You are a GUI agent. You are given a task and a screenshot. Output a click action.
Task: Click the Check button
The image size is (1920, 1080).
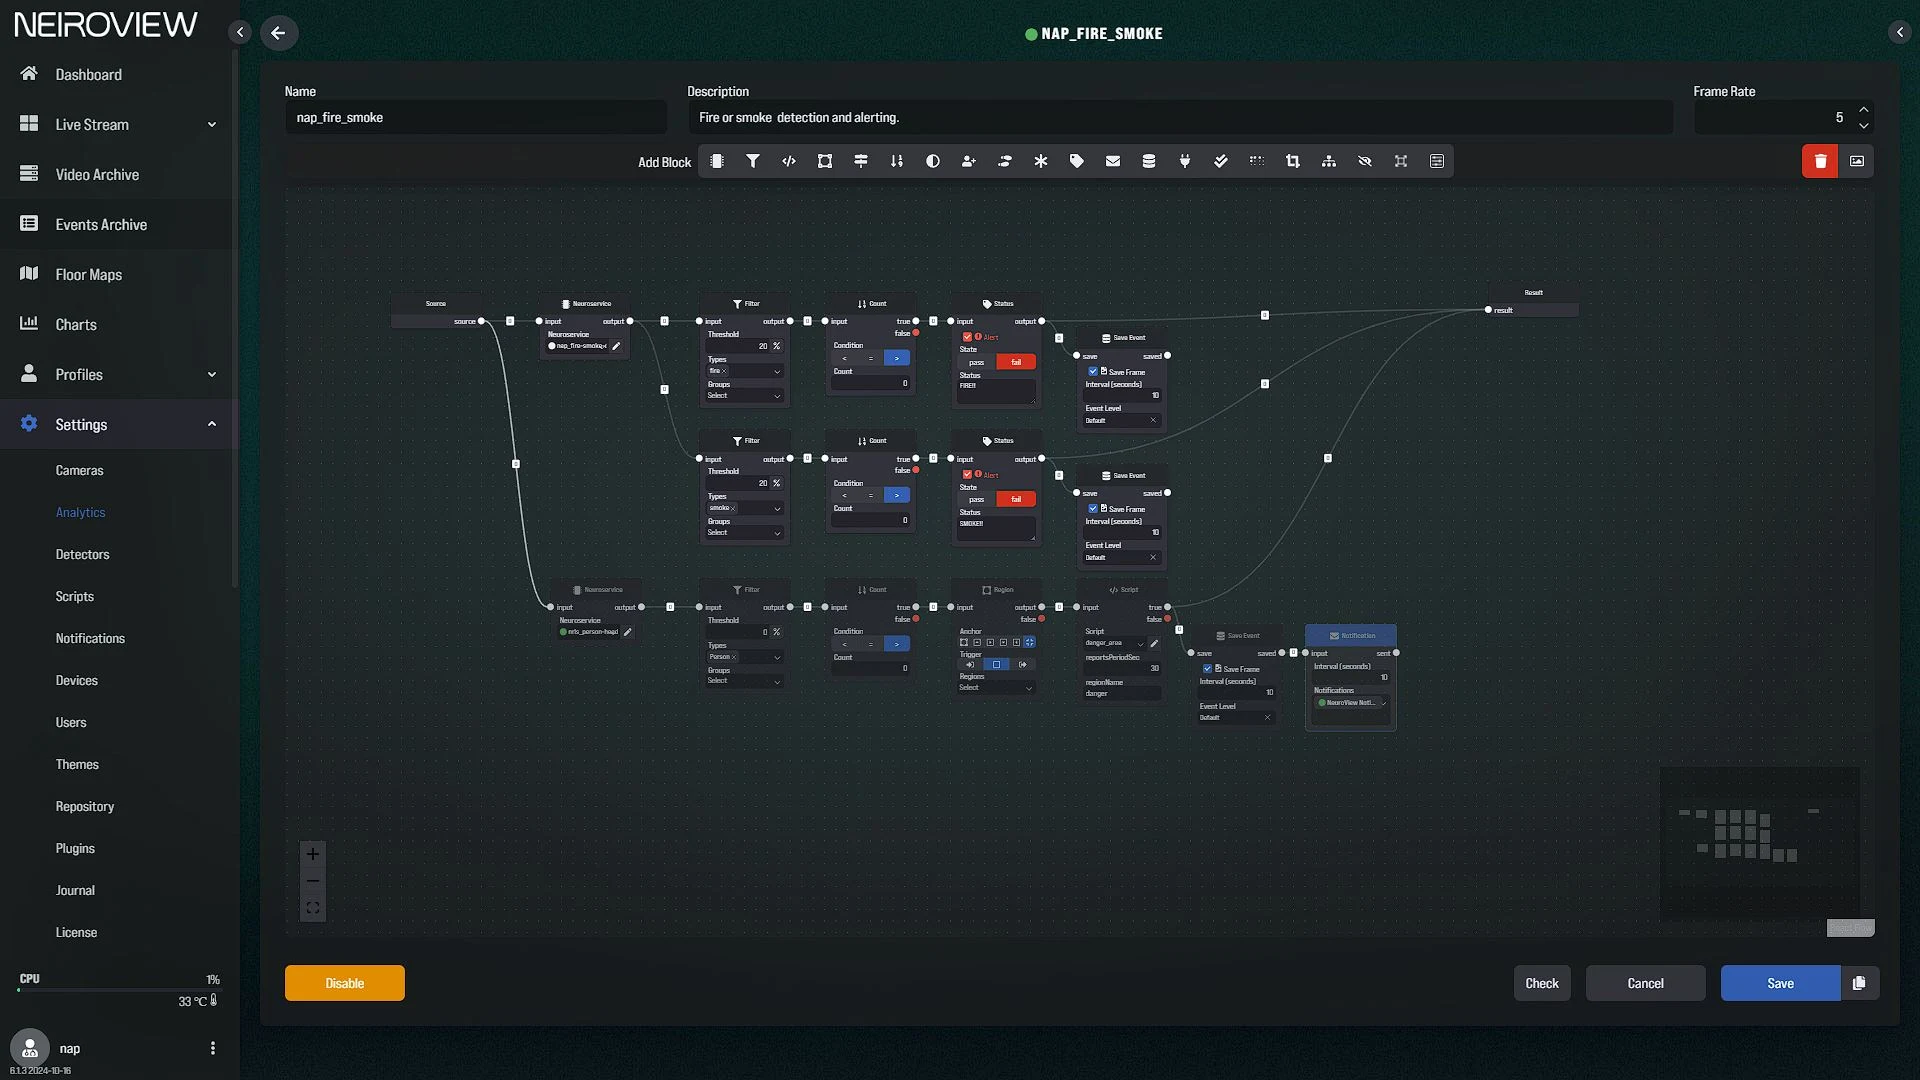pyautogui.click(x=1542, y=983)
